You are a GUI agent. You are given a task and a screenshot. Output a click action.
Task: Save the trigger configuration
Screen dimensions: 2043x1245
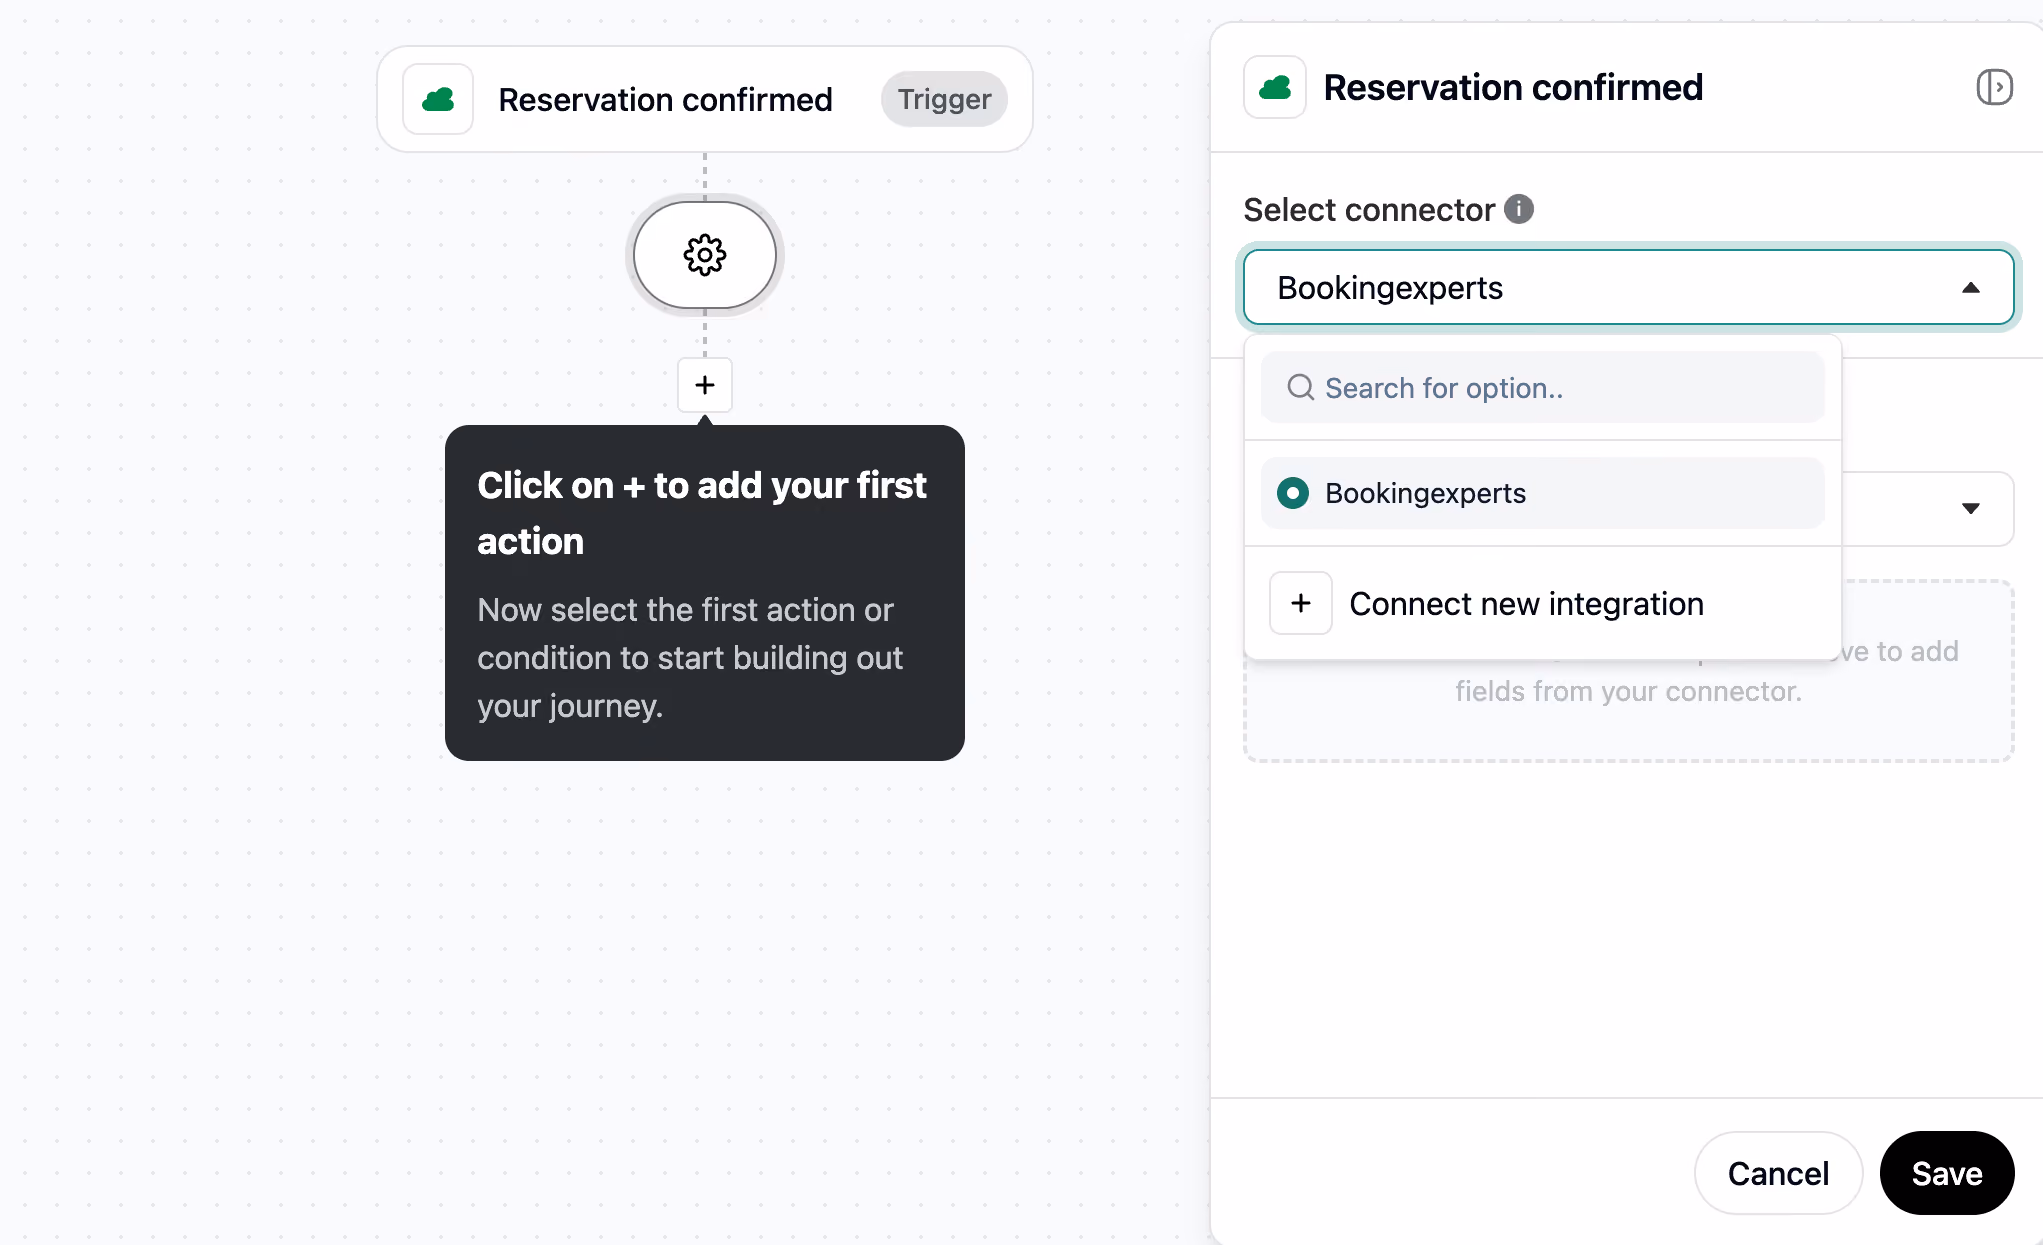click(x=1947, y=1173)
